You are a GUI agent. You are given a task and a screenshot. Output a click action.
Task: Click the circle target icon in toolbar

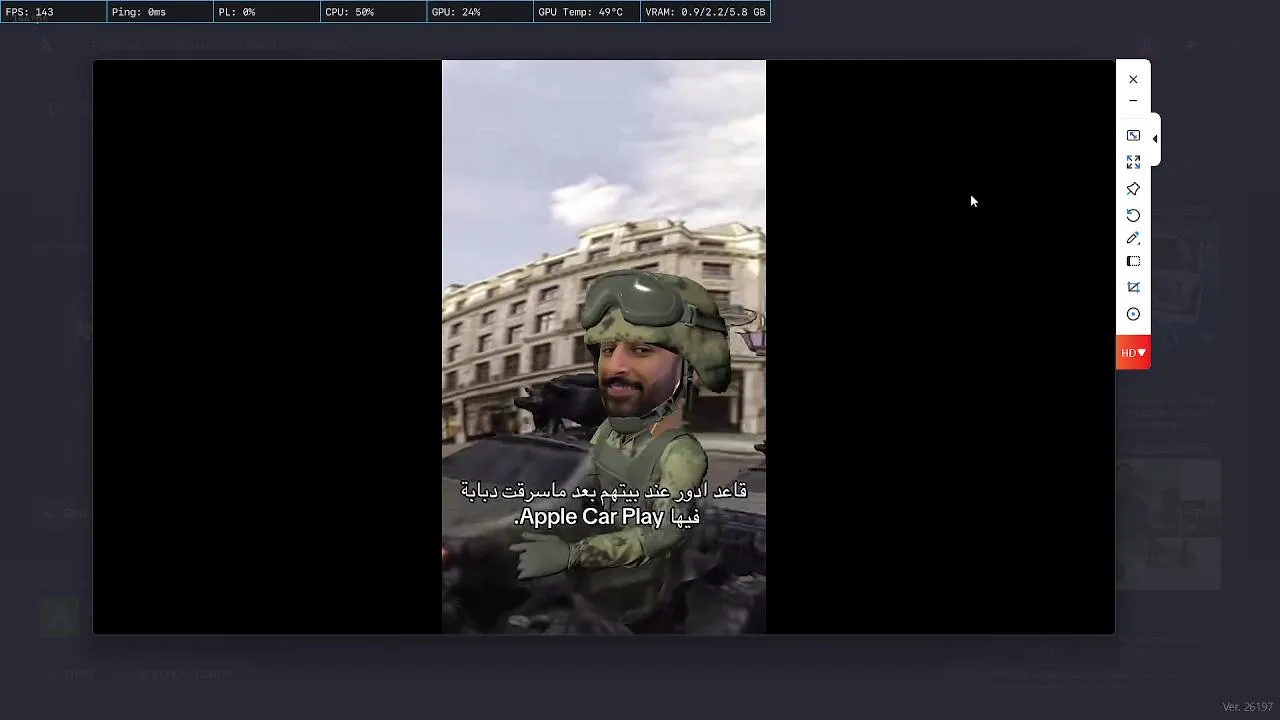point(1133,314)
